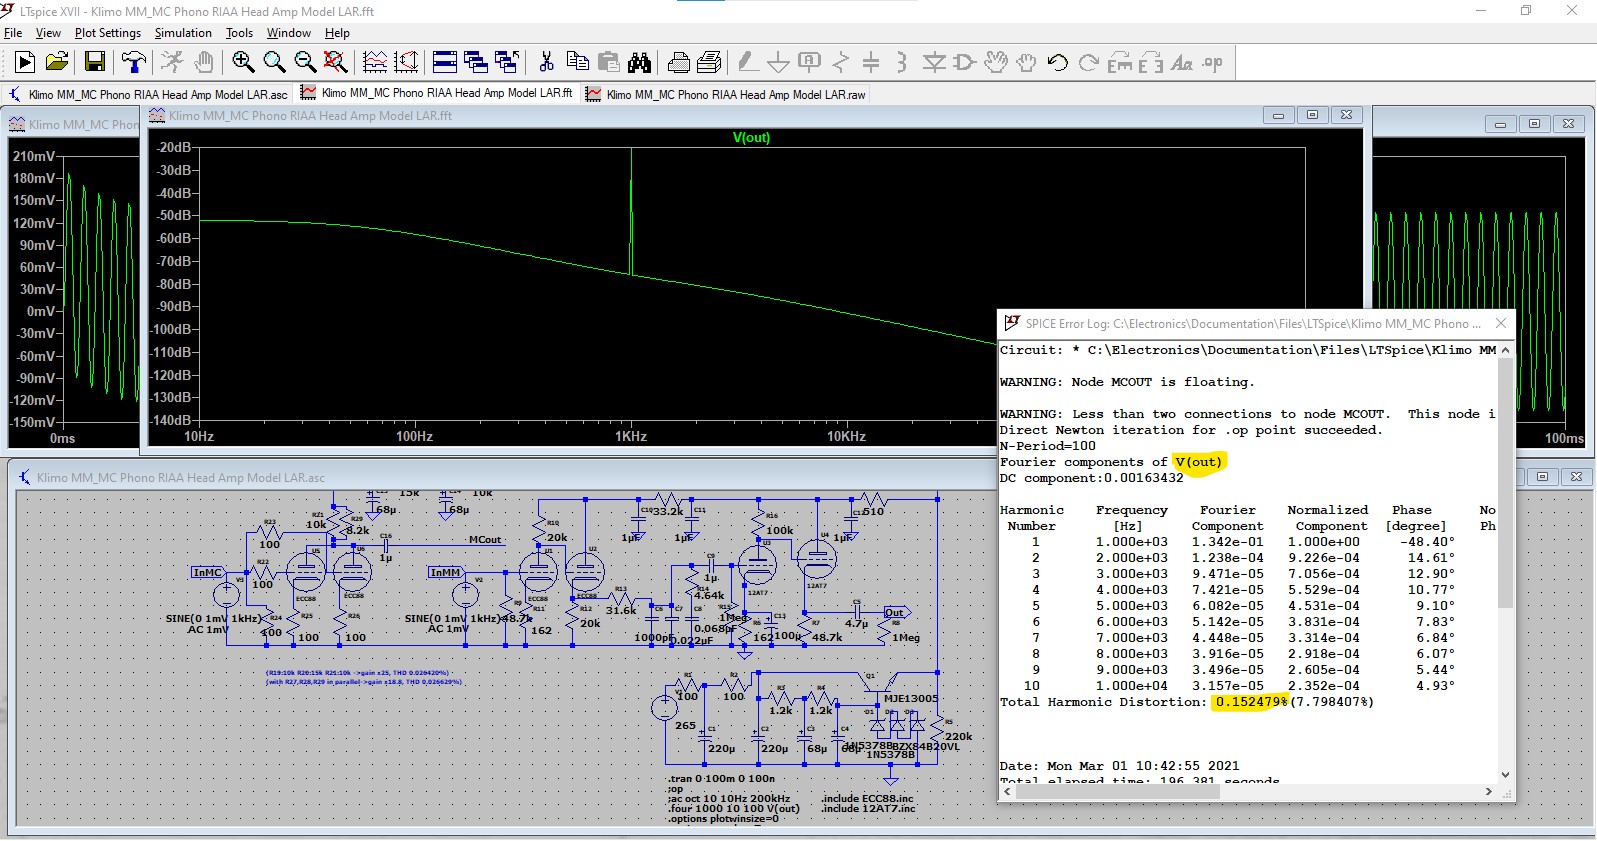The image size is (1597, 841).
Task: Click the Print Setup icon
Action: click(x=709, y=63)
